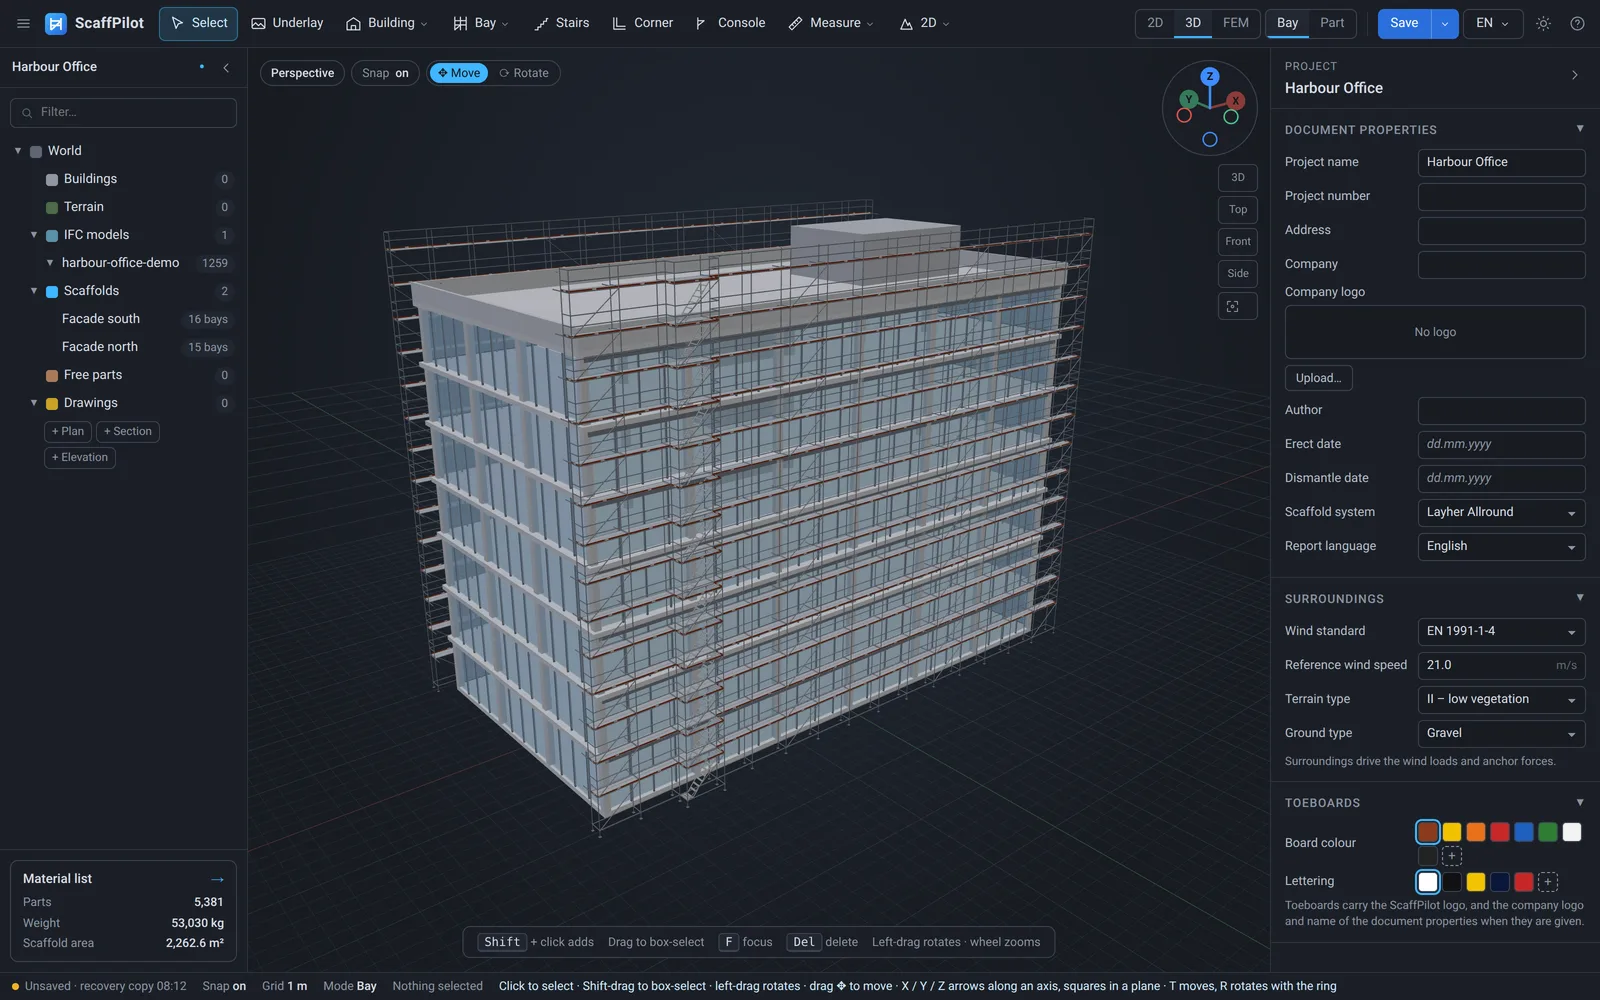Open the help icon
1600x1000 pixels.
pos(1577,23)
